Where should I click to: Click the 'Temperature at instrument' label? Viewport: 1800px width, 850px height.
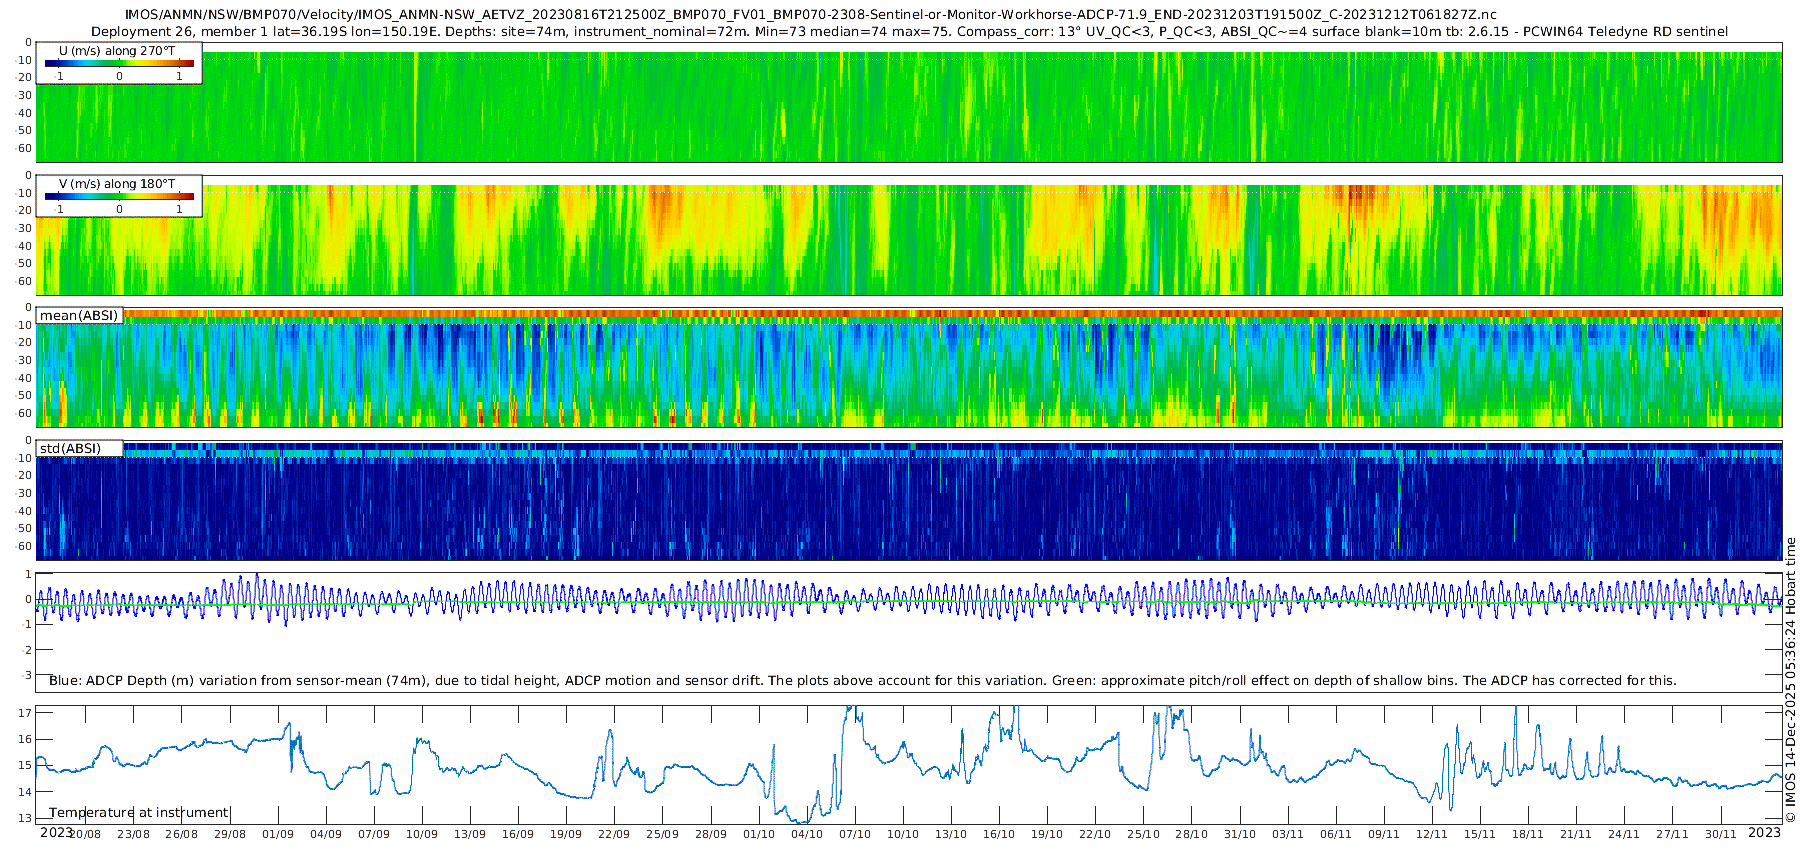[x=139, y=812]
